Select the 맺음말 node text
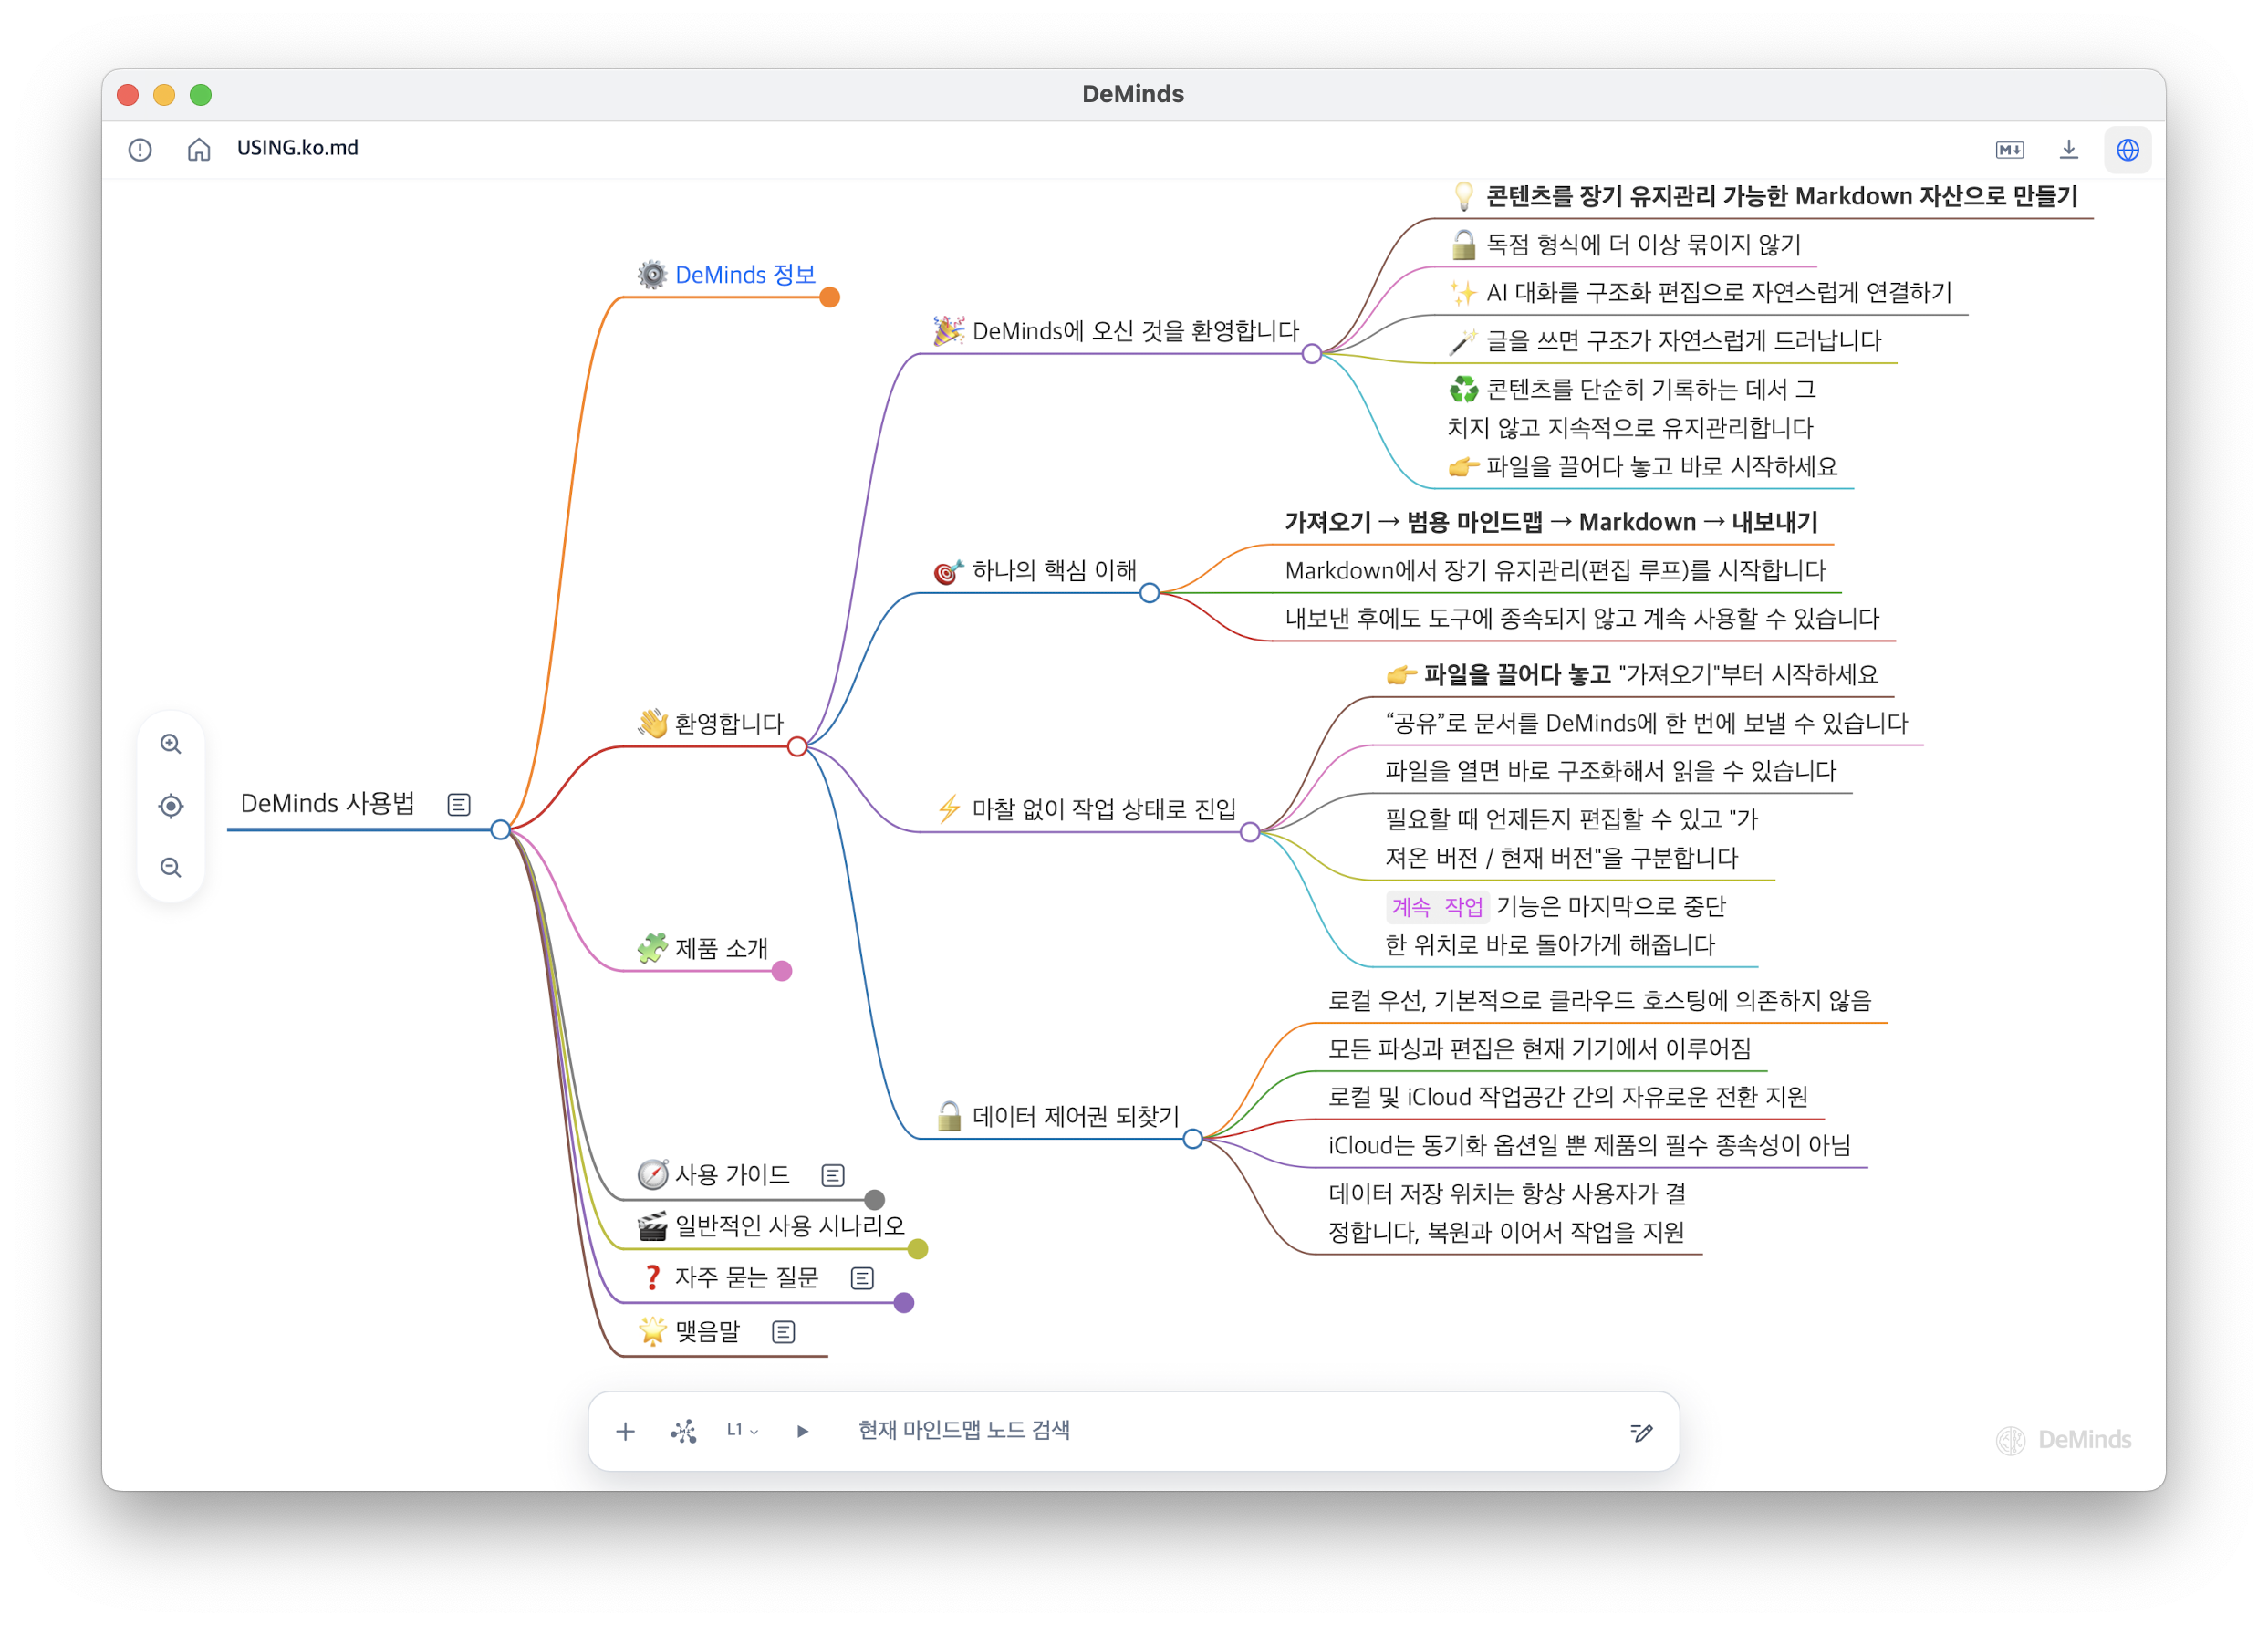Image resolution: width=2268 pixels, height=1626 pixels. (707, 1332)
